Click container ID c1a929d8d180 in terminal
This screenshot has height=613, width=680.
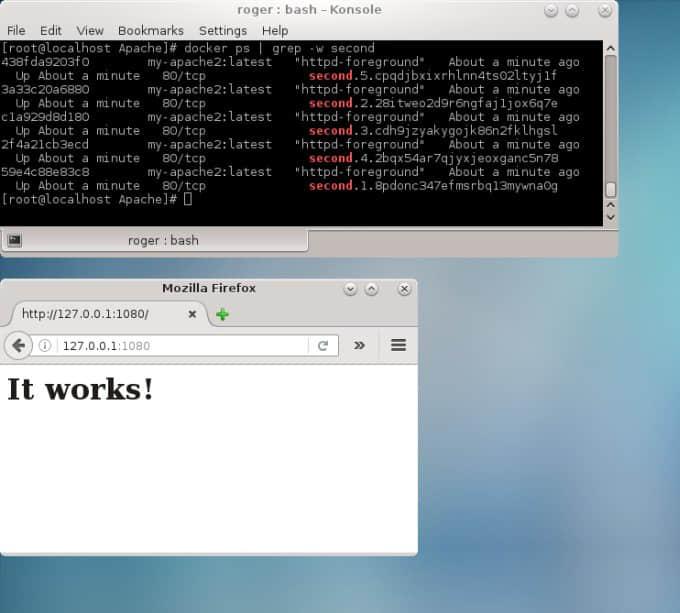[x=45, y=117]
